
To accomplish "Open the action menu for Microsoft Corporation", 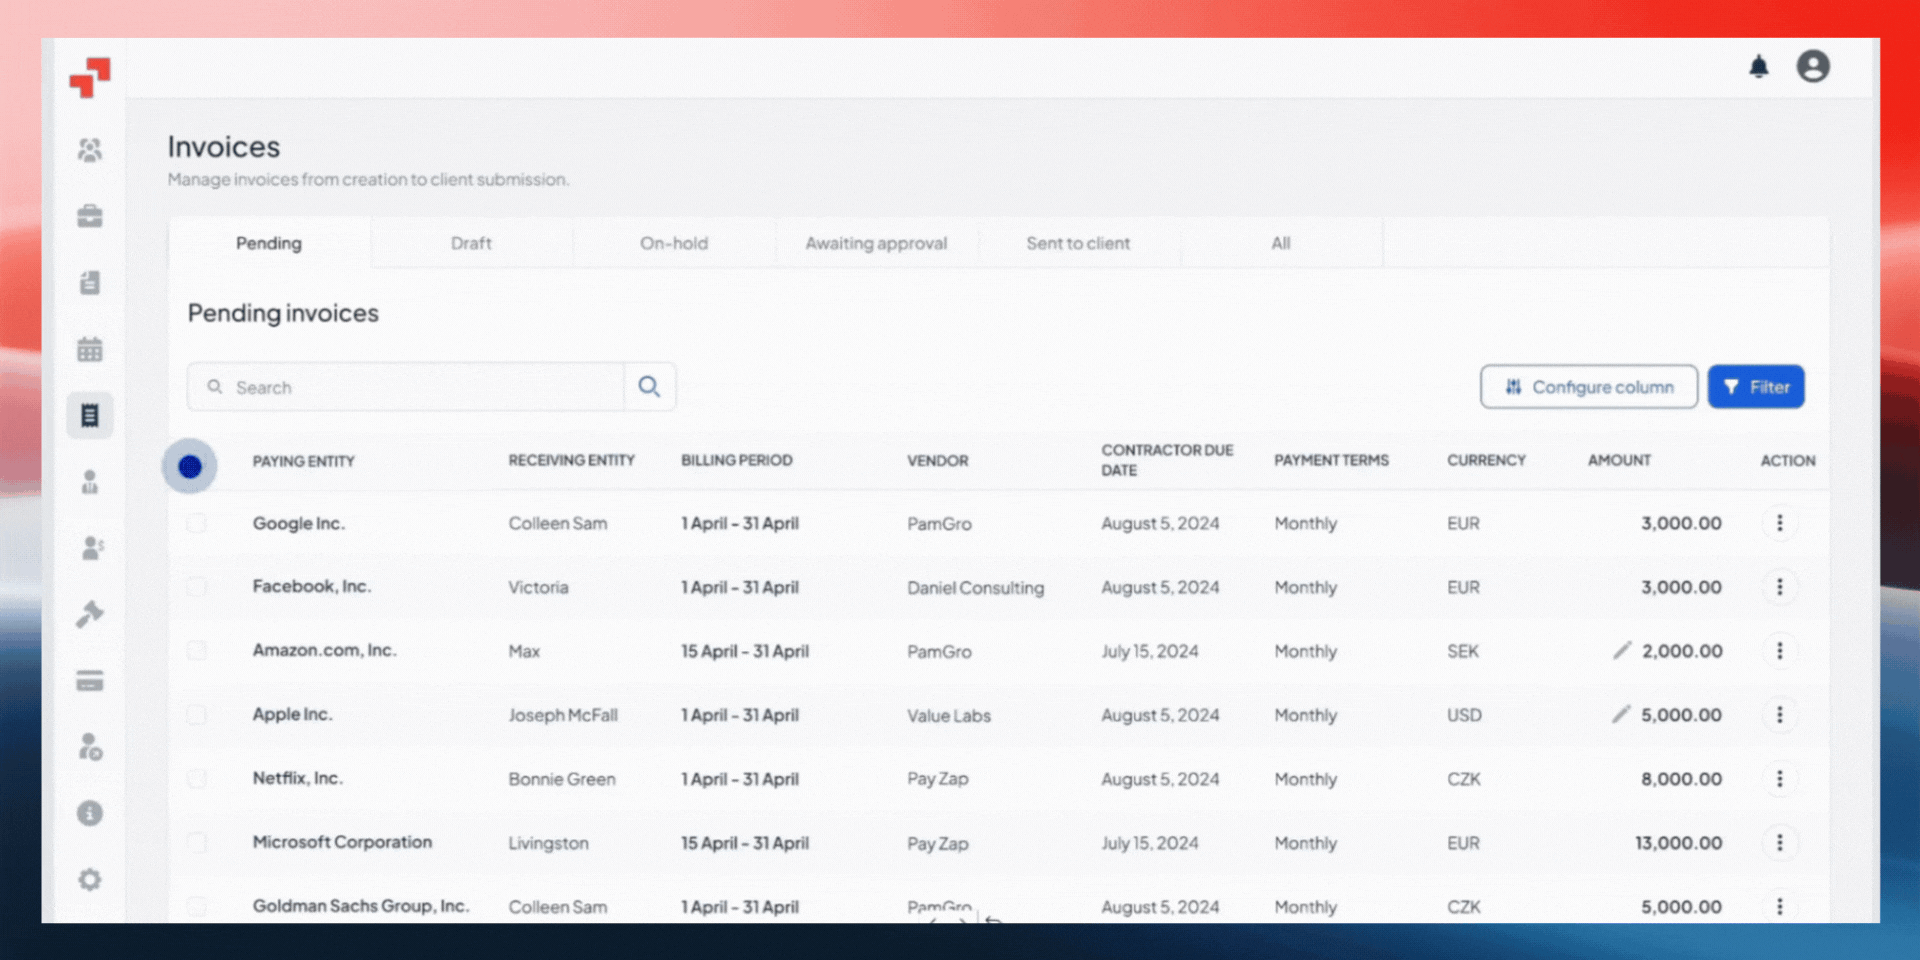I will click(1780, 843).
